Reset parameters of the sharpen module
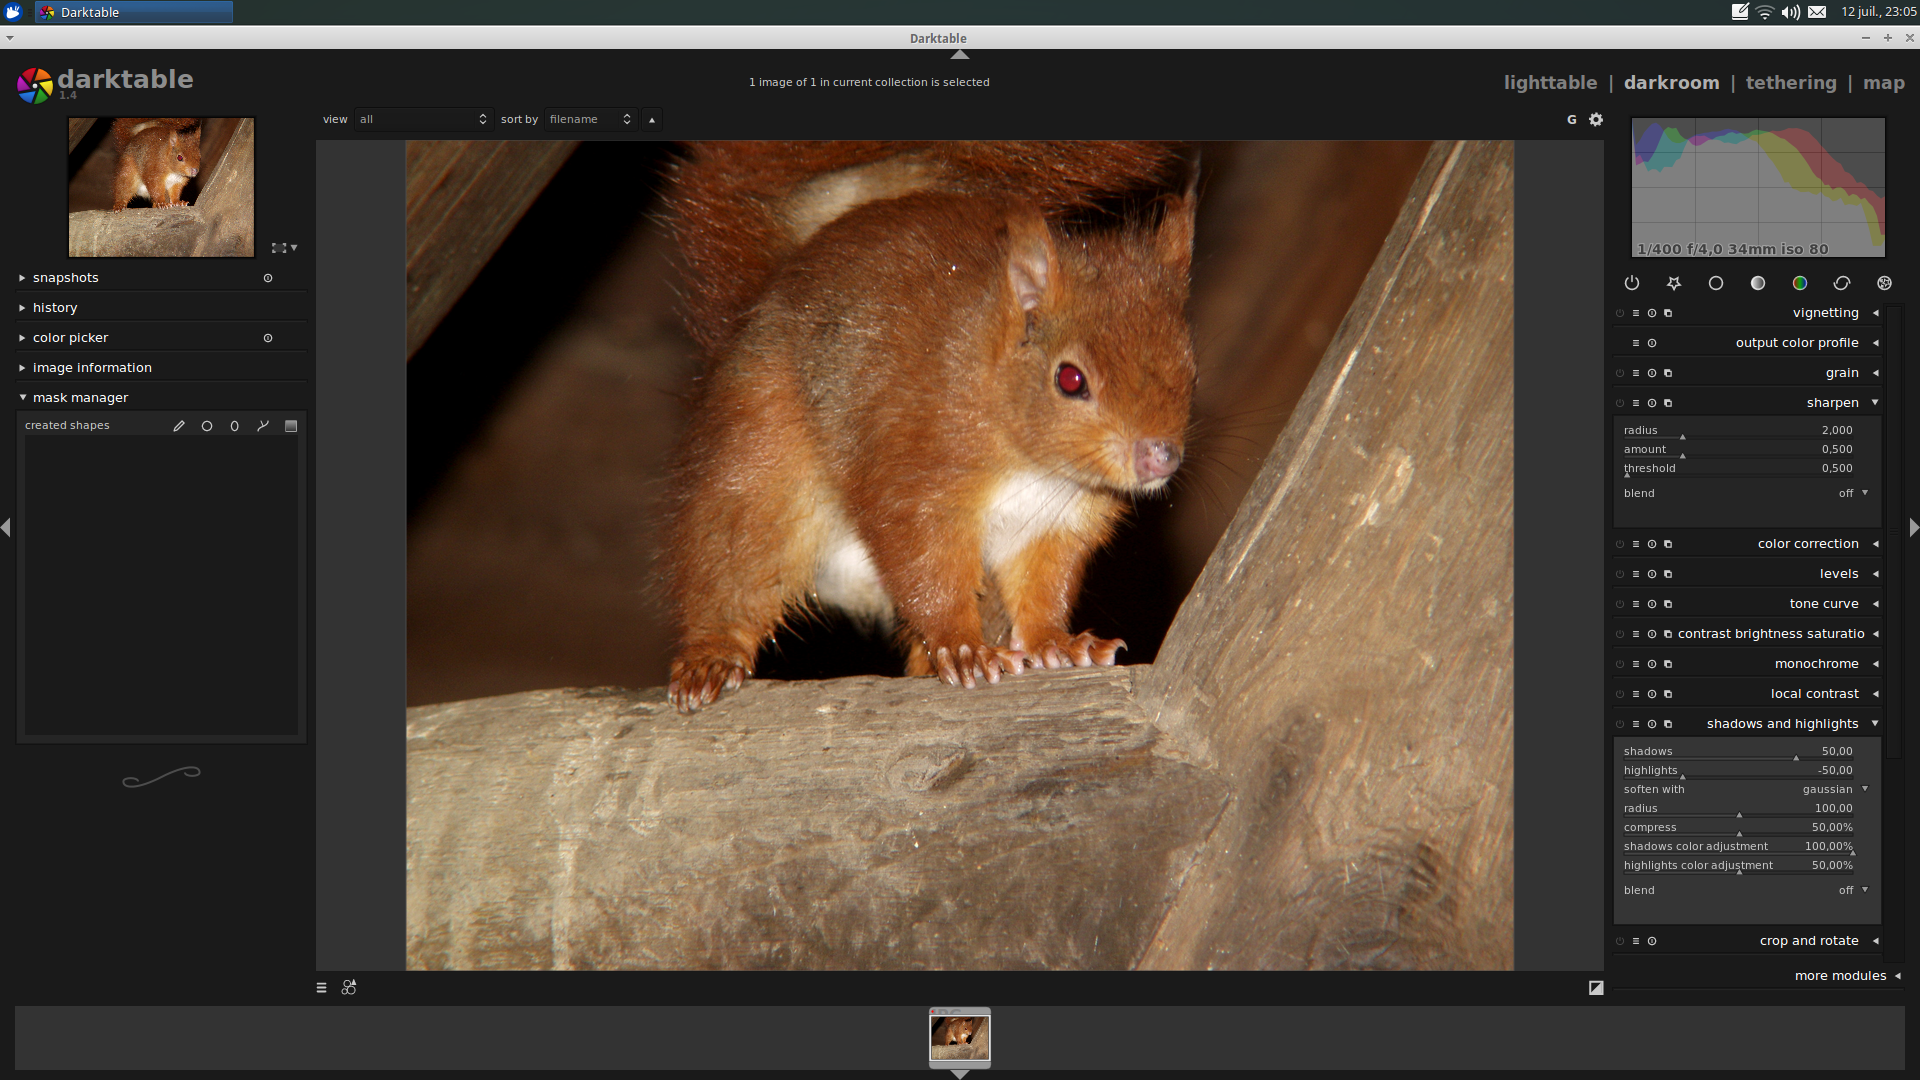Image resolution: width=1920 pixels, height=1080 pixels. point(1652,403)
